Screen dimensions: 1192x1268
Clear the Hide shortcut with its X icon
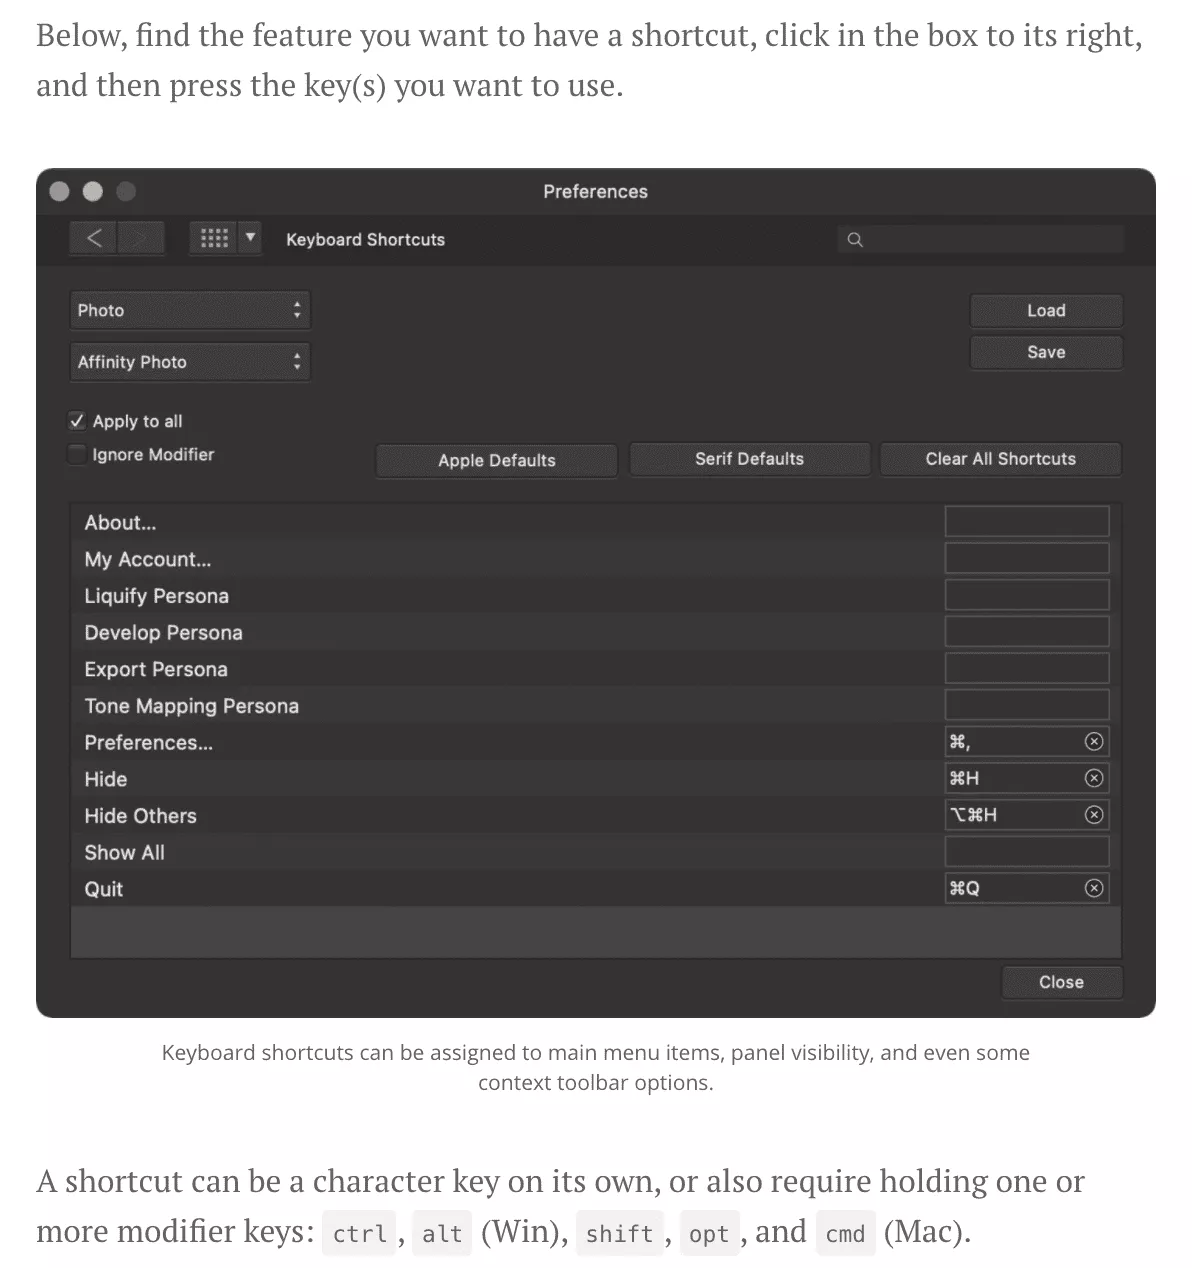pos(1094,778)
